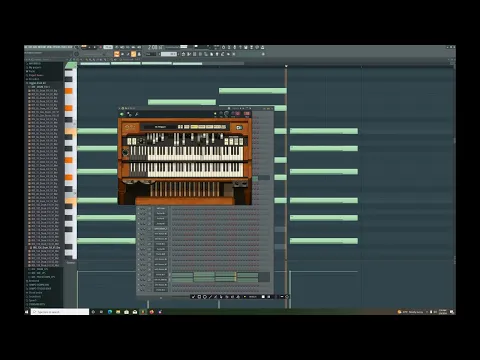The width and height of the screenshot is (480, 360).
Task: Click the playhead marker on the piano roll timeline
Action: [286, 66]
